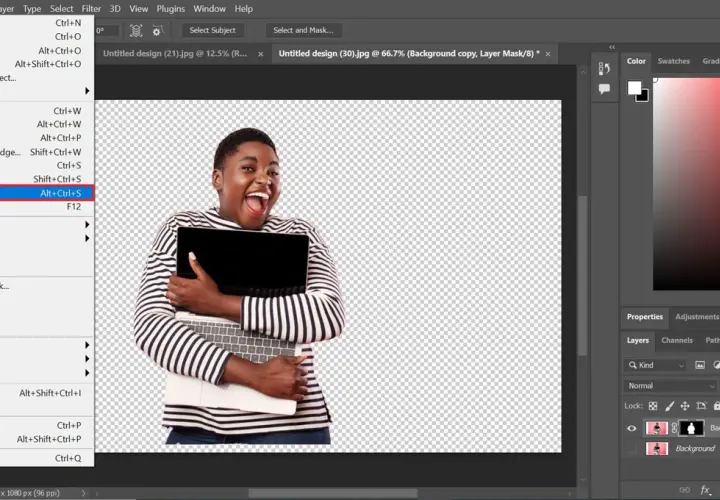Show the Background layer using its visibility box
This screenshot has height=500, width=720.
[632, 448]
